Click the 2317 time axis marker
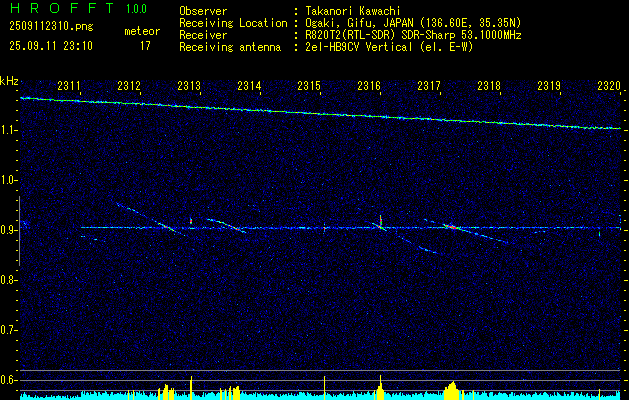 429,85
